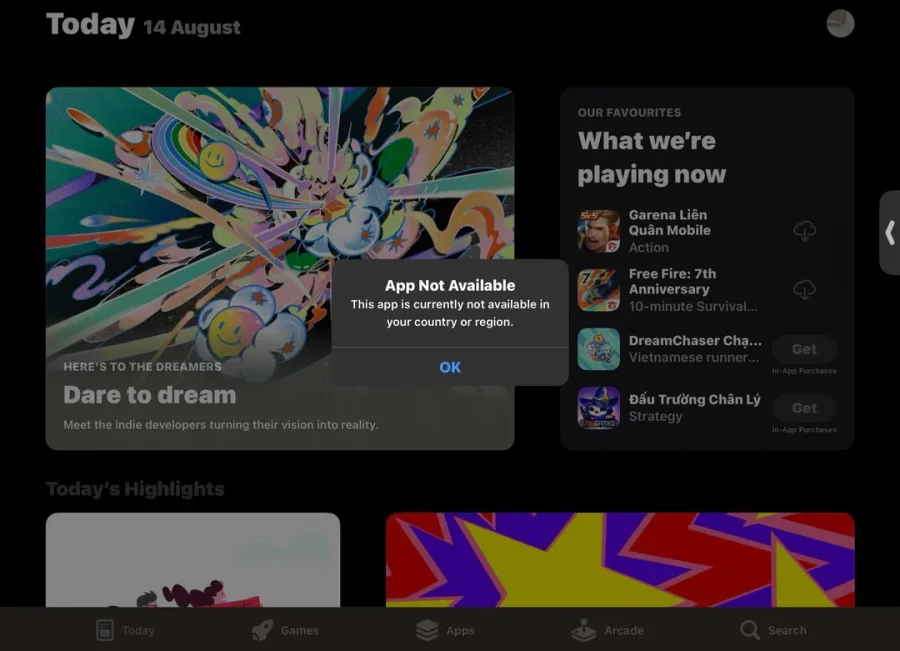Select the DreamChaser title text
Image resolution: width=900 pixels, height=651 pixels.
click(695, 340)
